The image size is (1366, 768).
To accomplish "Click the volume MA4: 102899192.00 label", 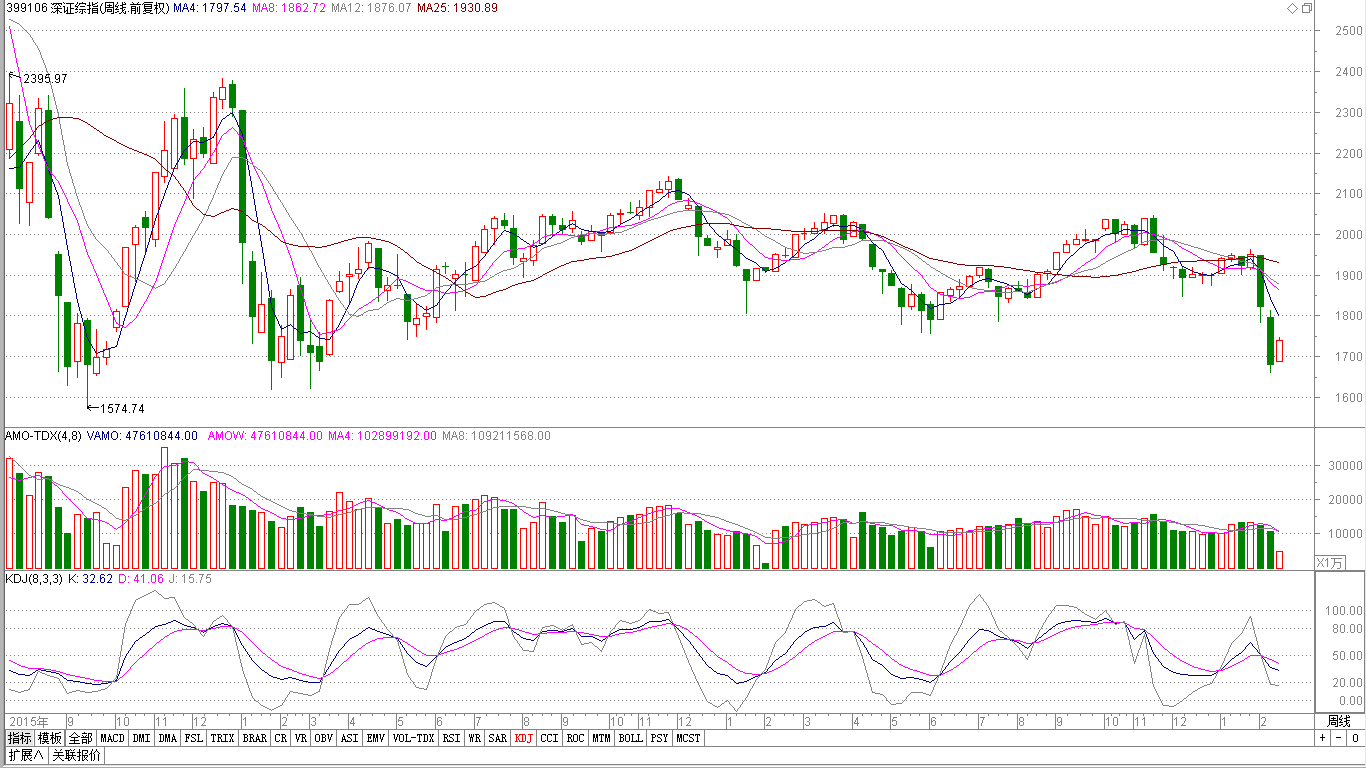I will [382, 436].
